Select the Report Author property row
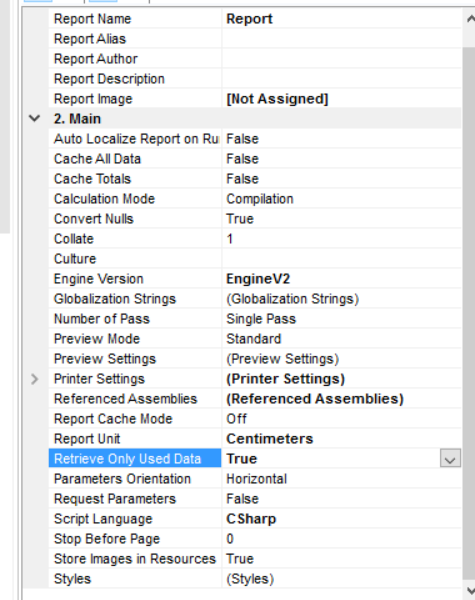 255,59
